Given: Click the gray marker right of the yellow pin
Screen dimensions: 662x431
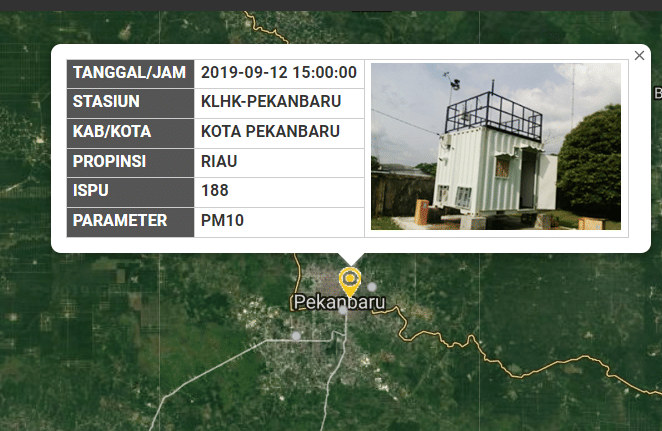Looking at the screenshot, I should (372, 287).
